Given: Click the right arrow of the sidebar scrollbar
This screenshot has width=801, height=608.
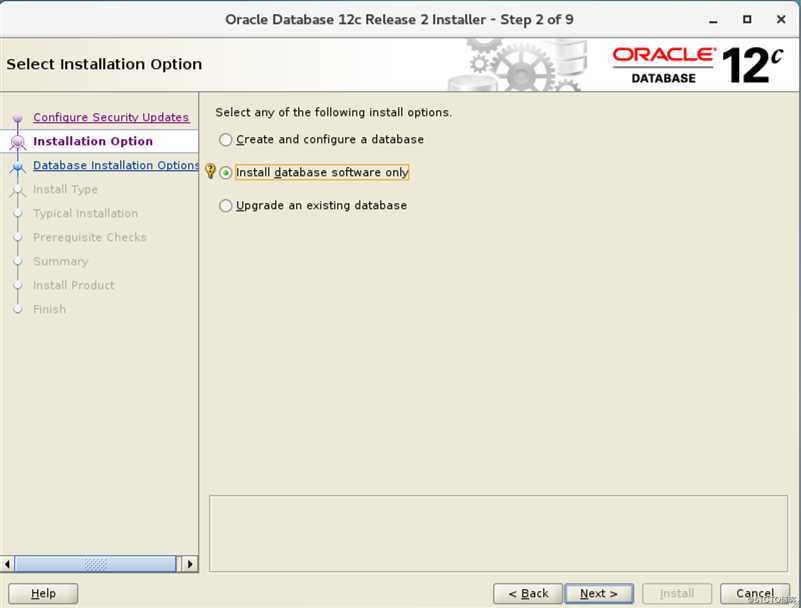Looking at the screenshot, I should (190, 564).
